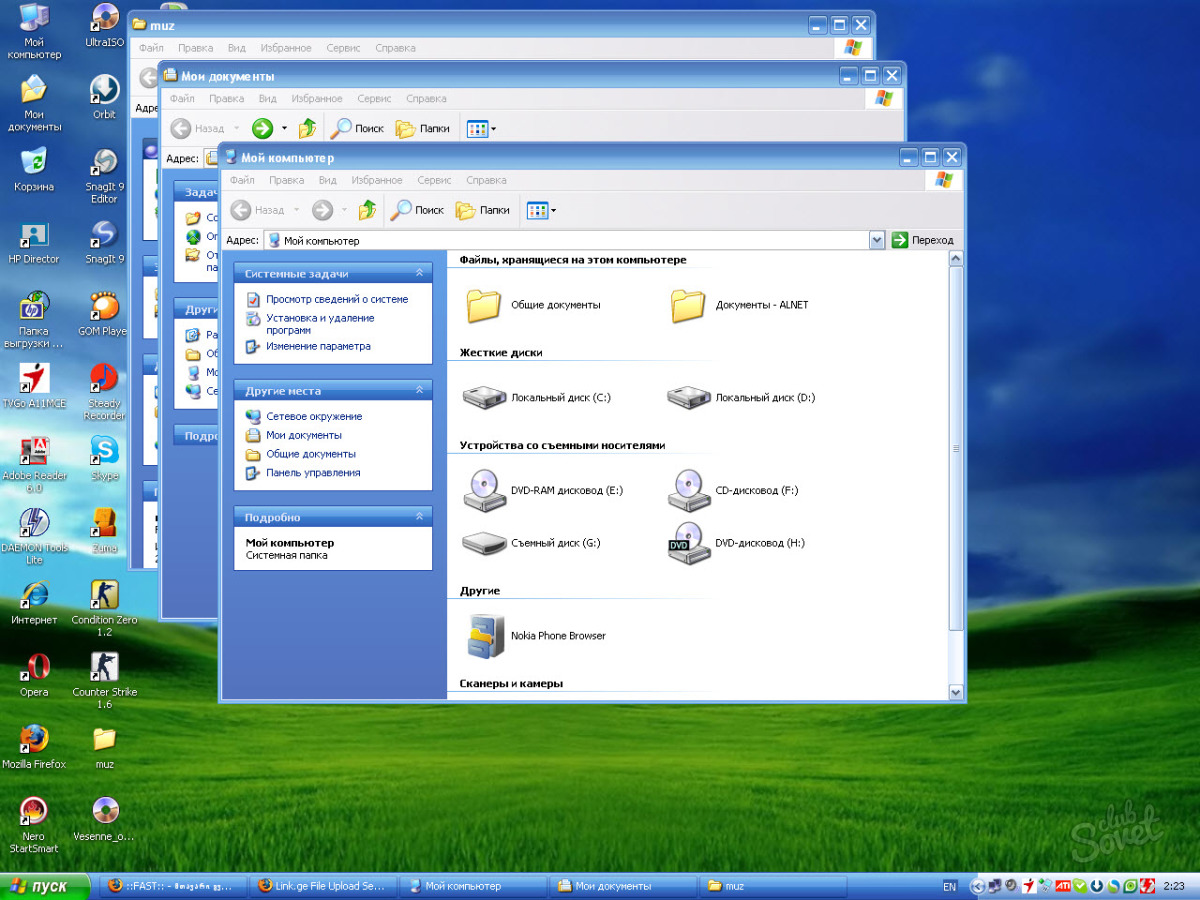Open the Общие документы folder icon
Screen dimensions: 1200x900
click(x=484, y=305)
